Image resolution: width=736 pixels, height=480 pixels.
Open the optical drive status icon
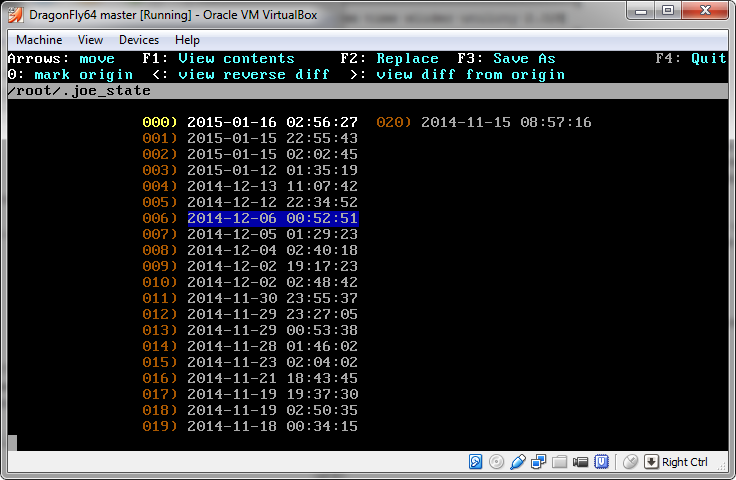click(x=497, y=462)
